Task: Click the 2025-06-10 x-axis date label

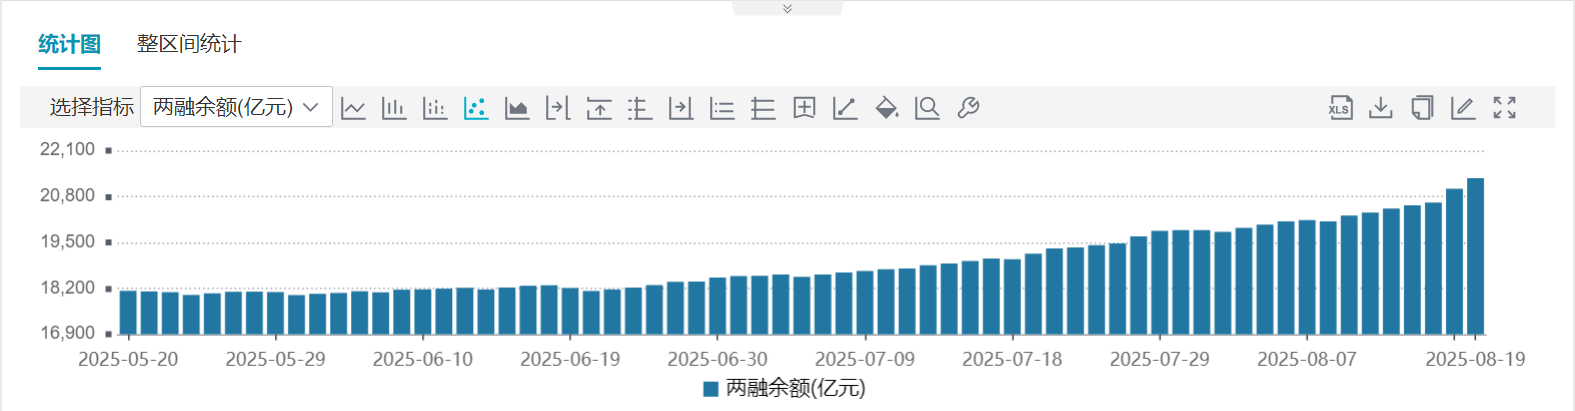Action: [423, 359]
